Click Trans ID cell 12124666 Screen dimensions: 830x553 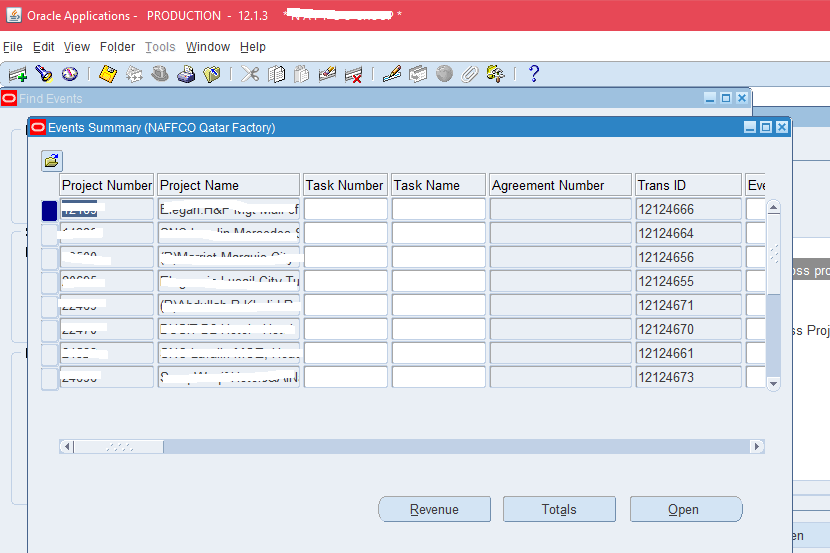tap(688, 210)
